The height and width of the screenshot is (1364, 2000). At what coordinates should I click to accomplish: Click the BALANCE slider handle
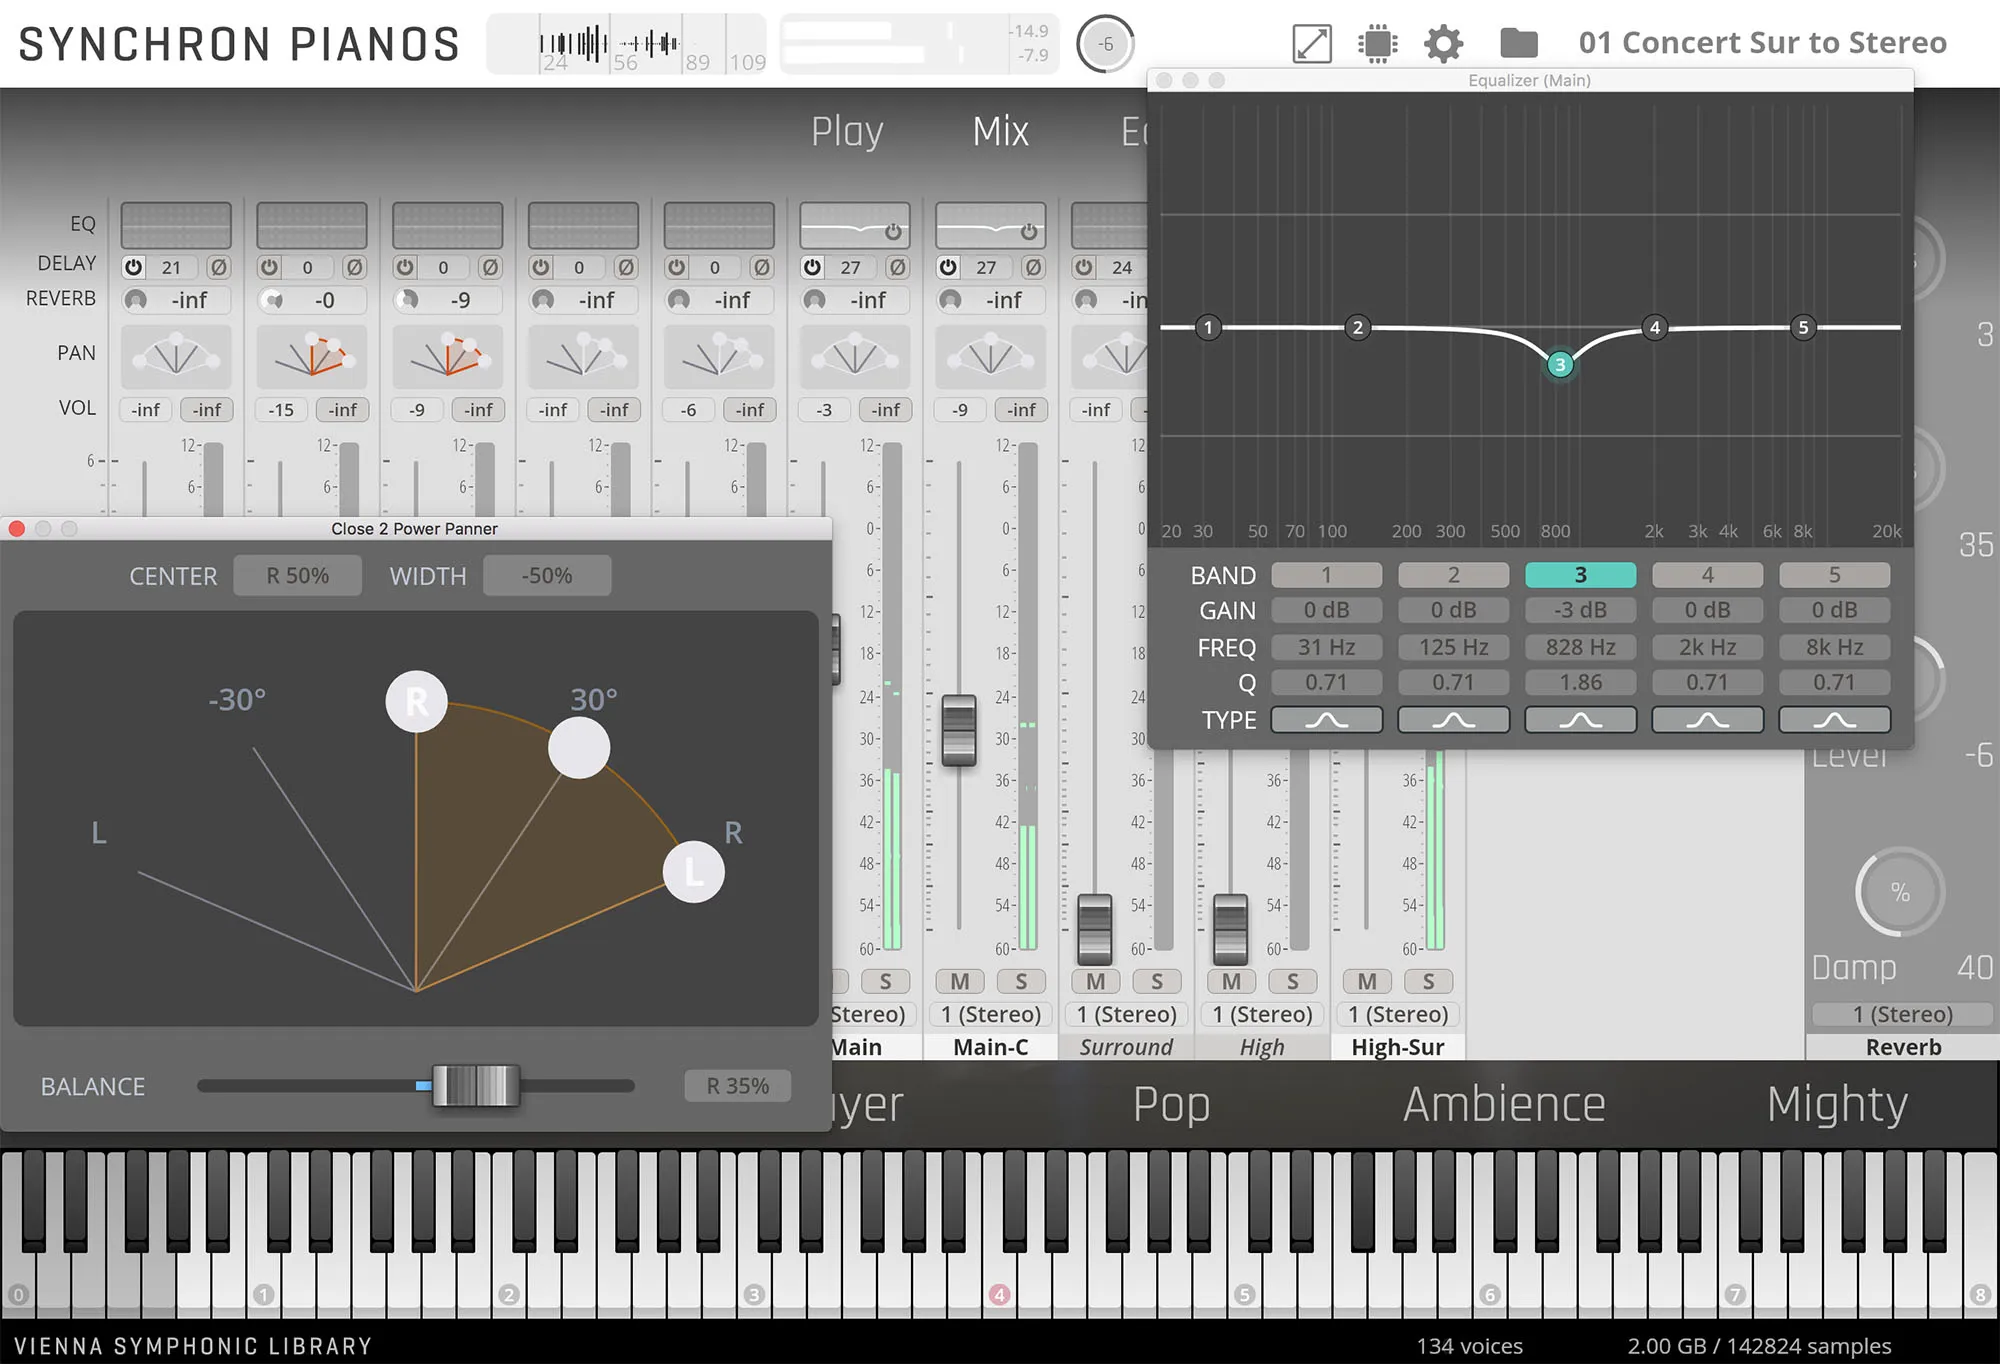click(476, 1086)
